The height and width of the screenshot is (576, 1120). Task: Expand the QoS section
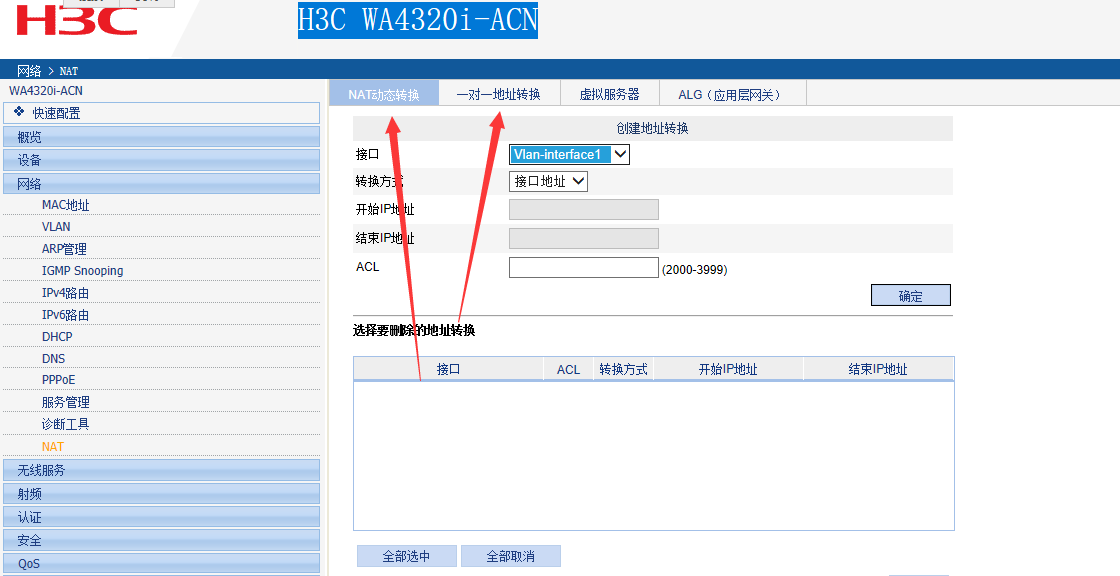(x=161, y=563)
